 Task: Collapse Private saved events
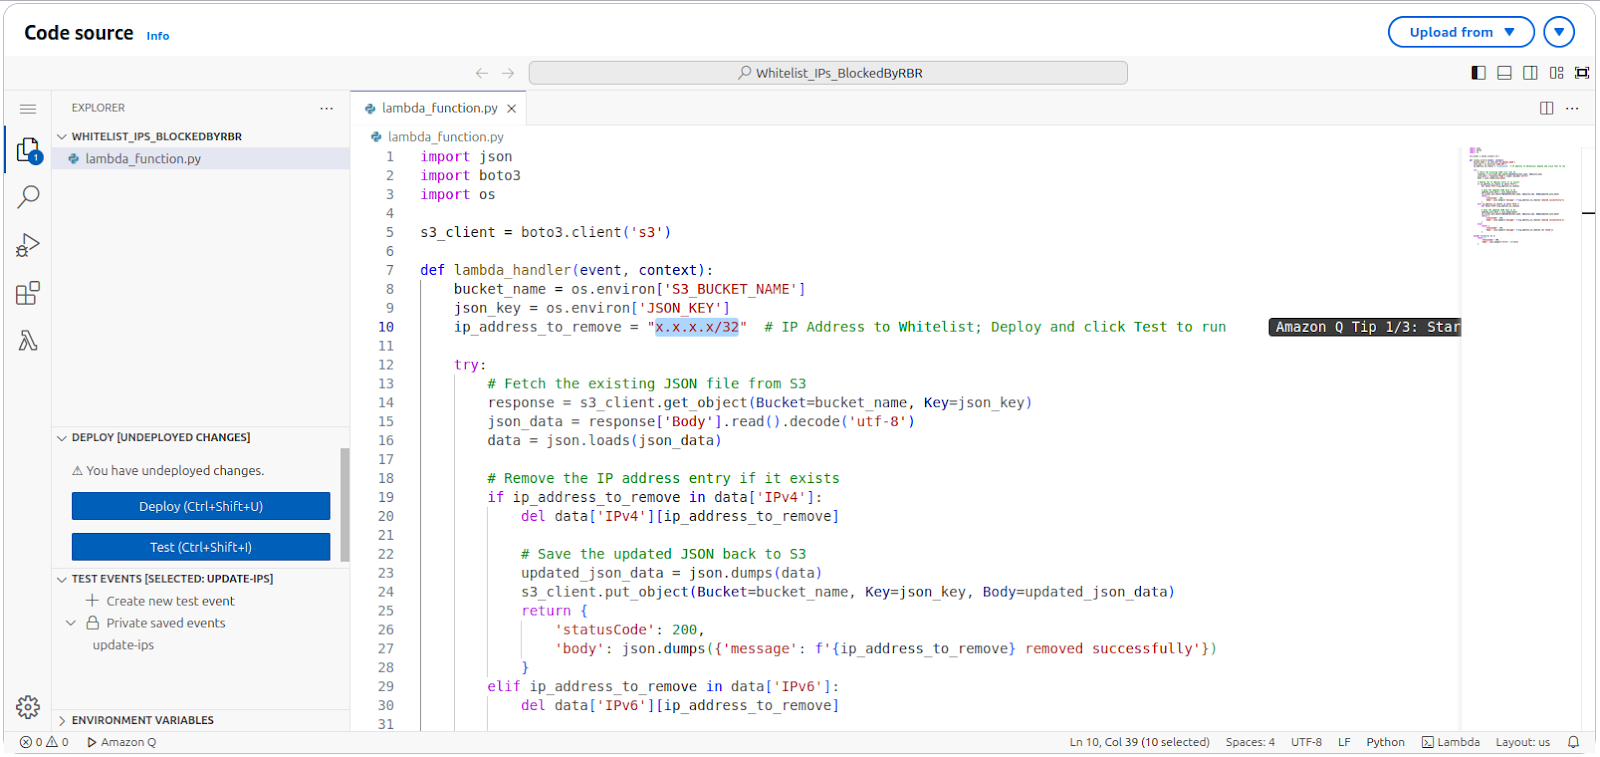[x=71, y=622]
